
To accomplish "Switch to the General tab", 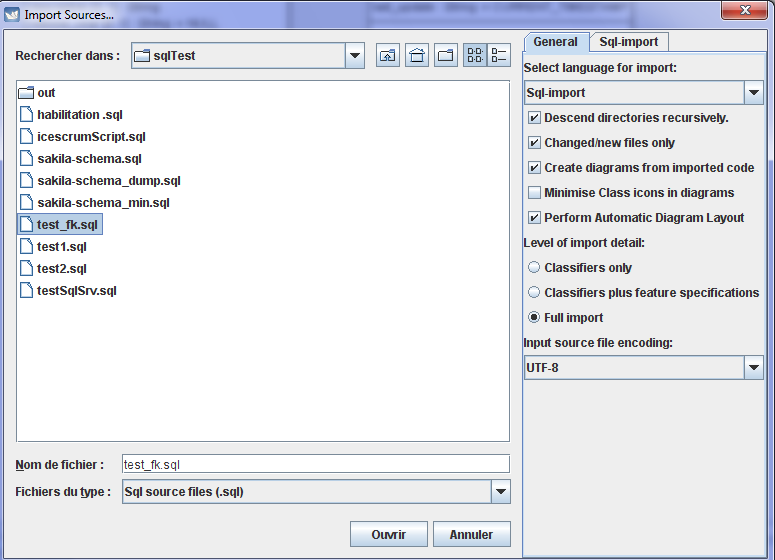I will point(556,42).
